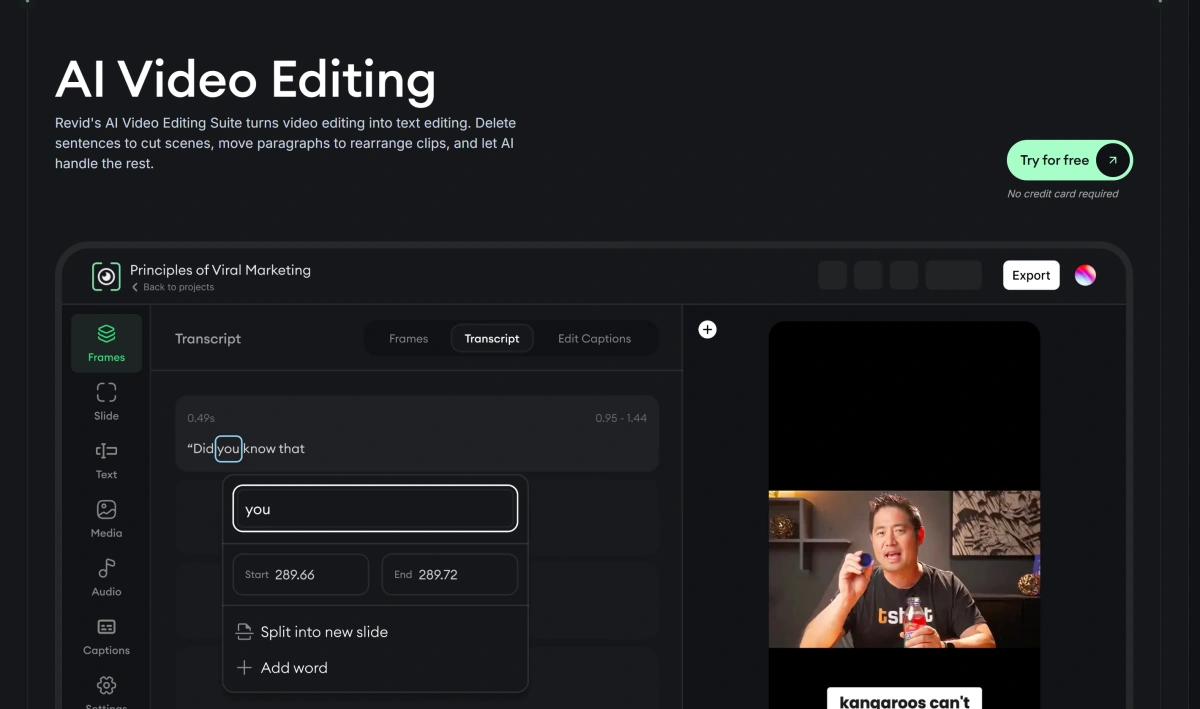The height and width of the screenshot is (709, 1200).
Task: Select the Slide sidebar tool
Action: coord(106,401)
